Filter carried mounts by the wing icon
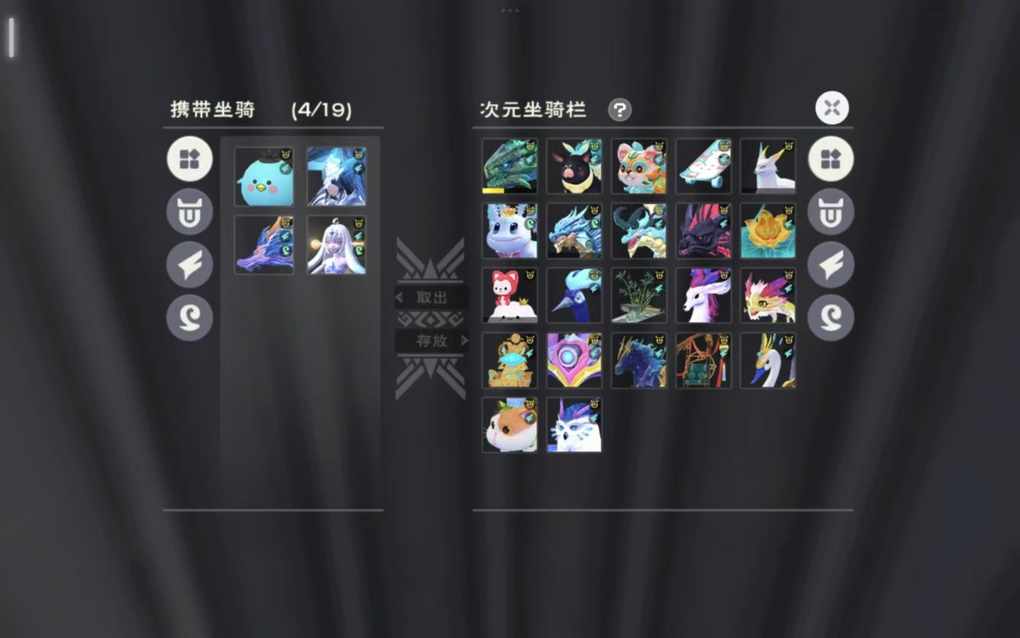1020x638 pixels. click(x=189, y=265)
